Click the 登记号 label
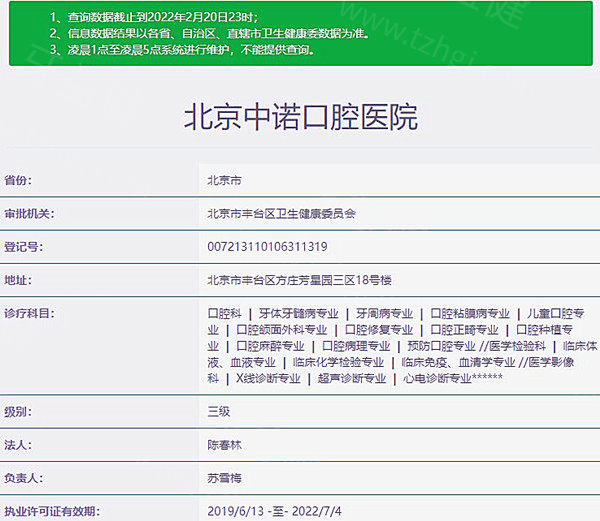 coord(23,247)
